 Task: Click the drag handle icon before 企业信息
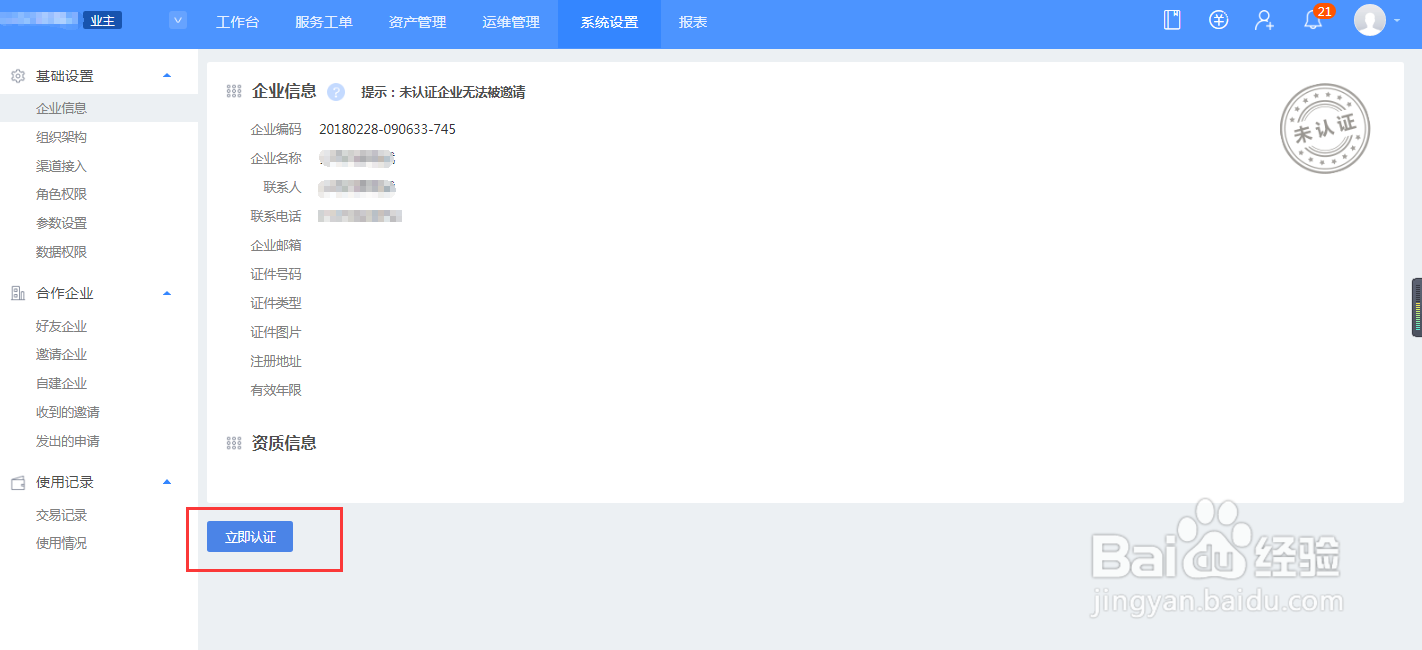(233, 91)
